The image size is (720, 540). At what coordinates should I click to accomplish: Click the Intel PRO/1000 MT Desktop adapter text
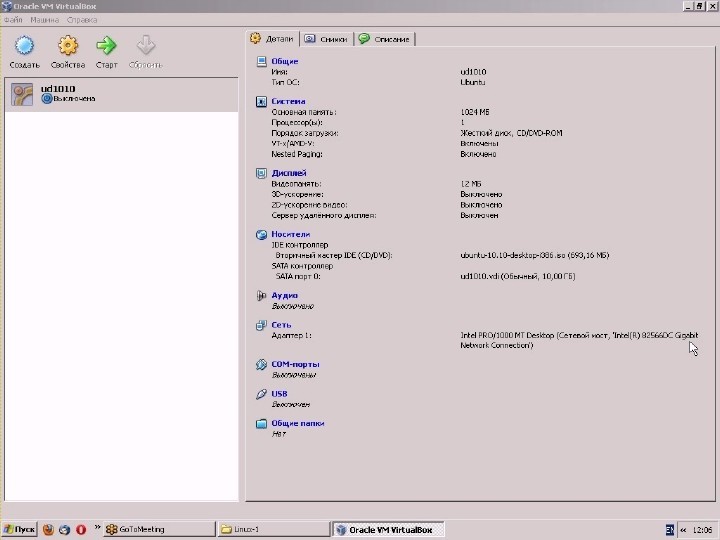[579, 340]
